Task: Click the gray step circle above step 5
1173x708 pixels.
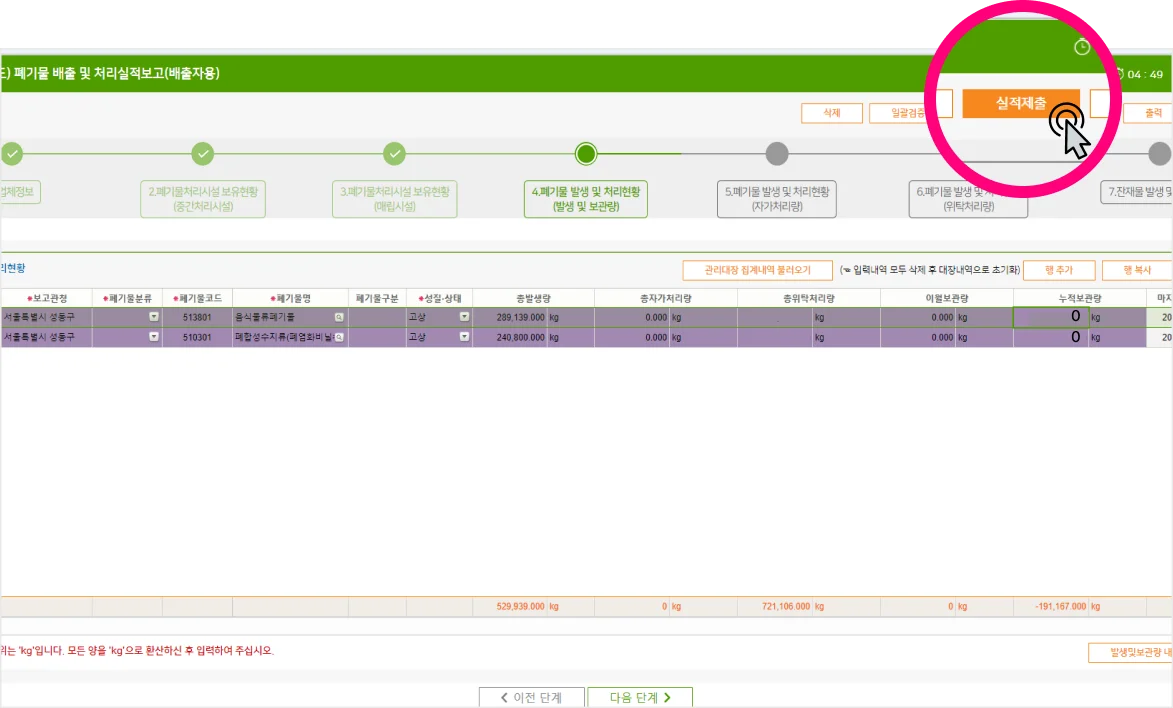Action: coord(777,154)
